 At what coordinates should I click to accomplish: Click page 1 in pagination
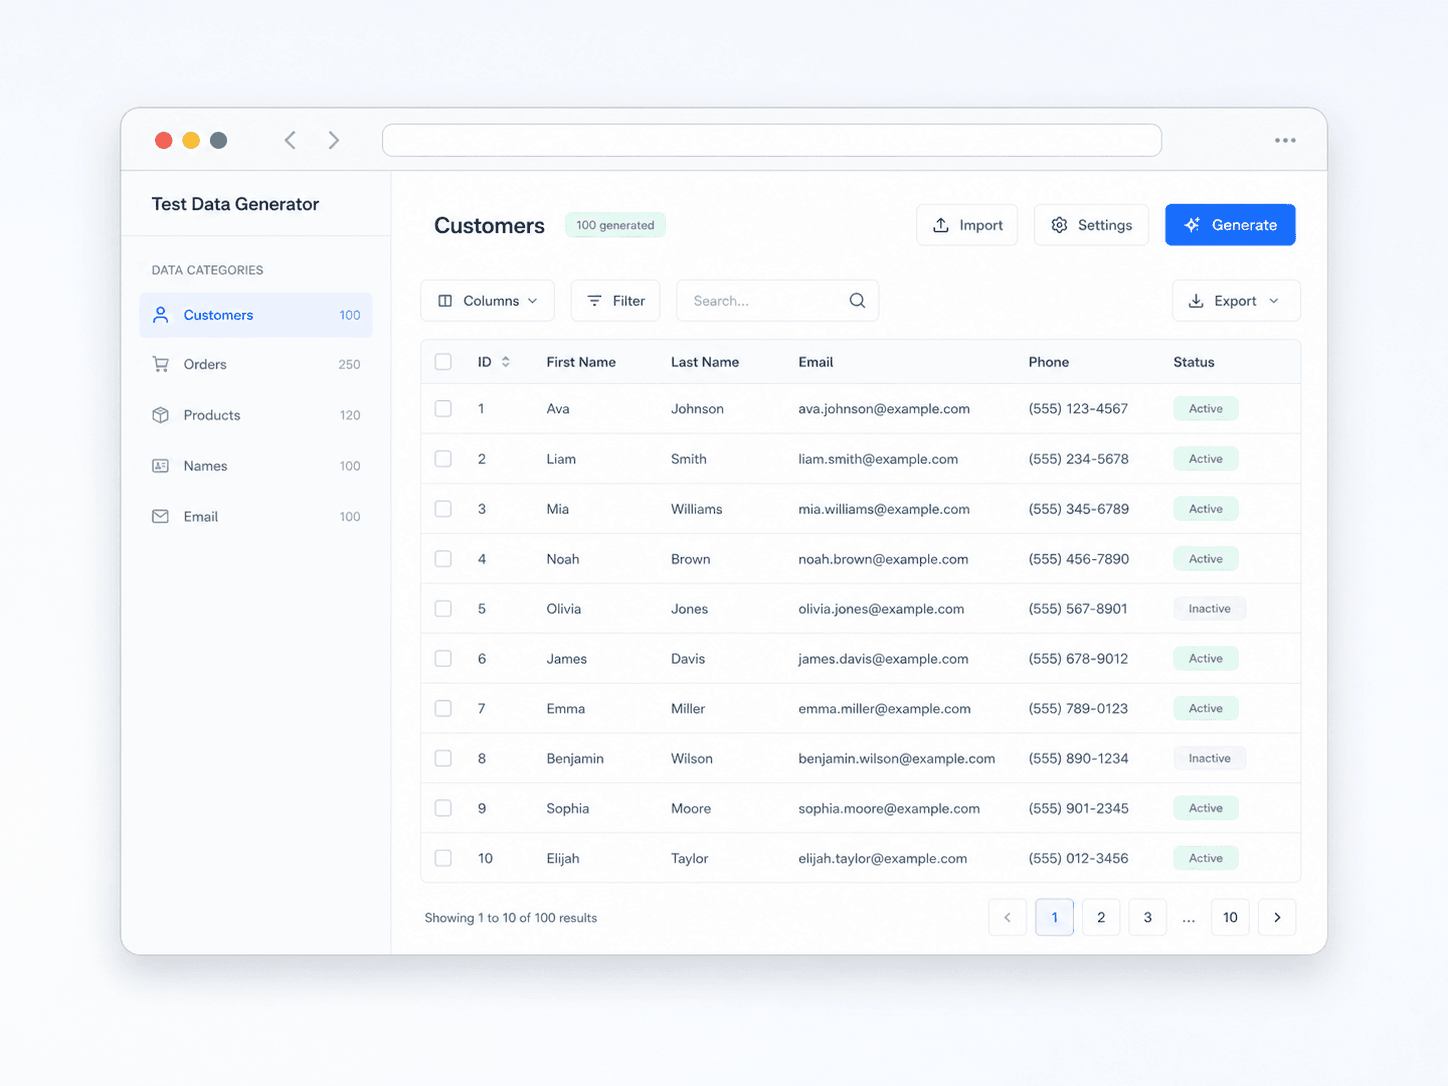coord(1054,917)
